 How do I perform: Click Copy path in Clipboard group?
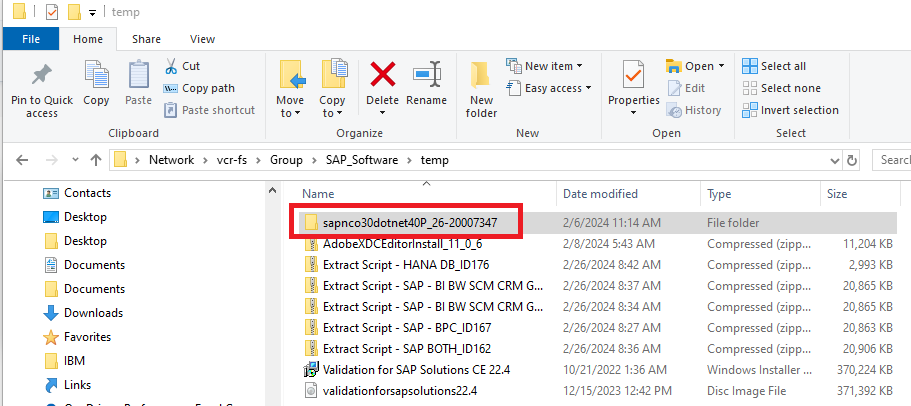(x=199, y=88)
